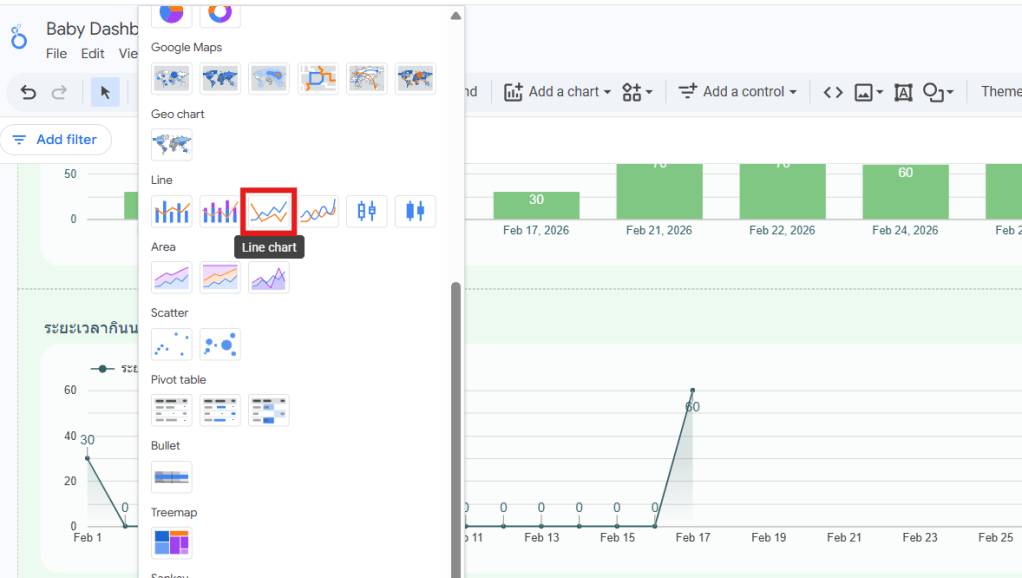Choose the Bubble scatter chart icon
This screenshot has height=578, width=1022.
point(220,344)
